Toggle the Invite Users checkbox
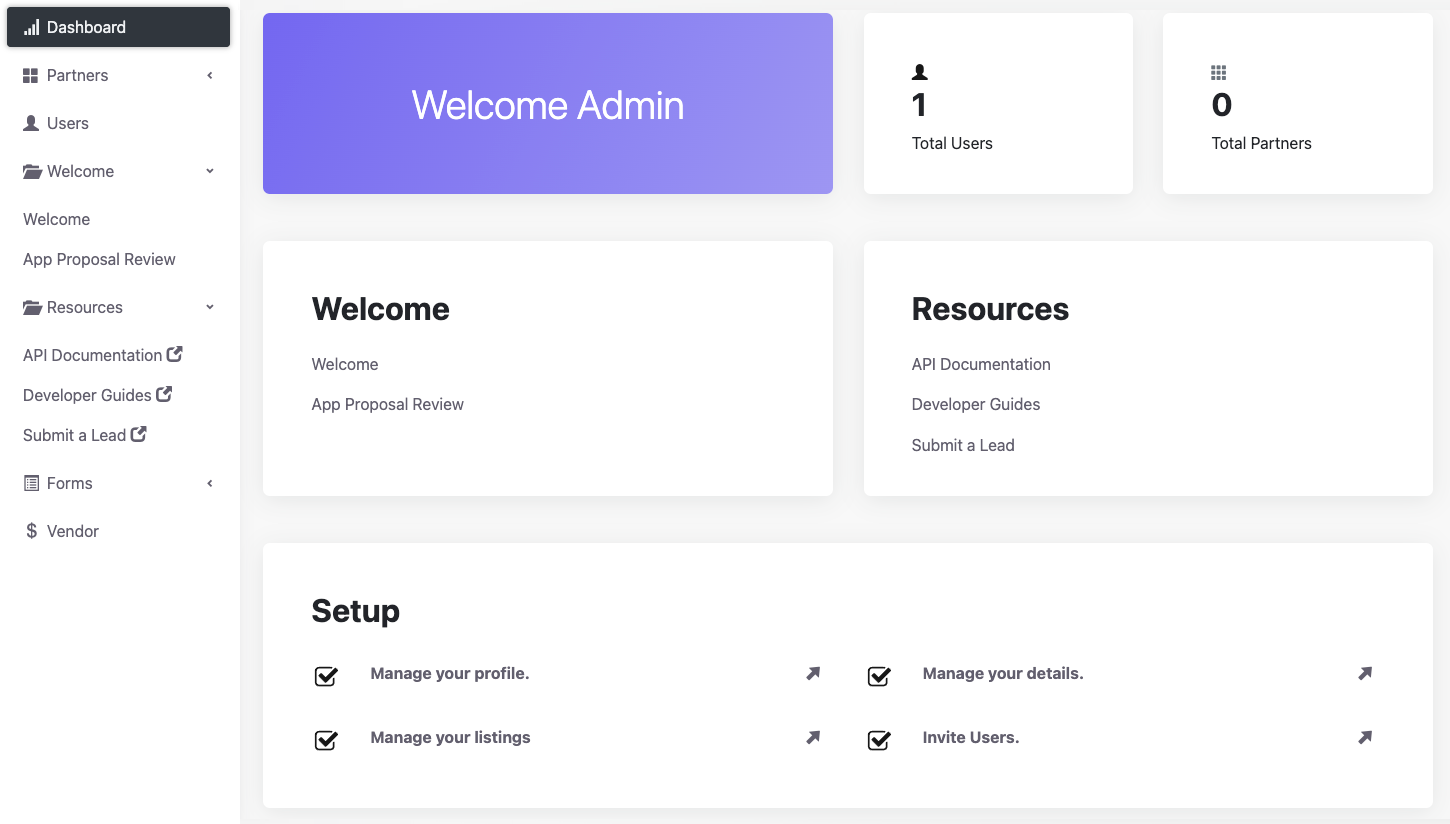This screenshot has width=1450, height=824. click(879, 740)
